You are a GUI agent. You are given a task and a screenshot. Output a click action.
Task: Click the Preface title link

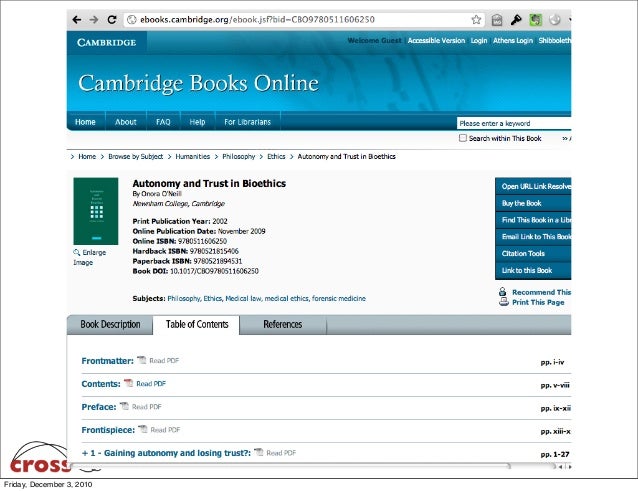click(x=99, y=407)
